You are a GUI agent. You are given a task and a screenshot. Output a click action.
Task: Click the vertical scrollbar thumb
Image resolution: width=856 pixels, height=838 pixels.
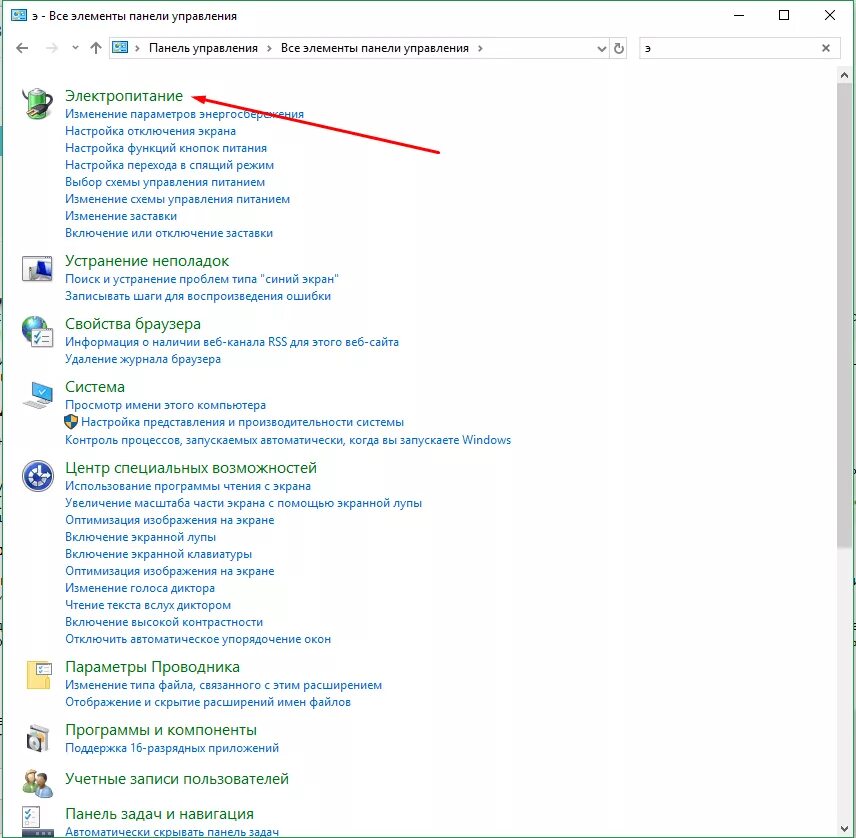click(x=844, y=315)
